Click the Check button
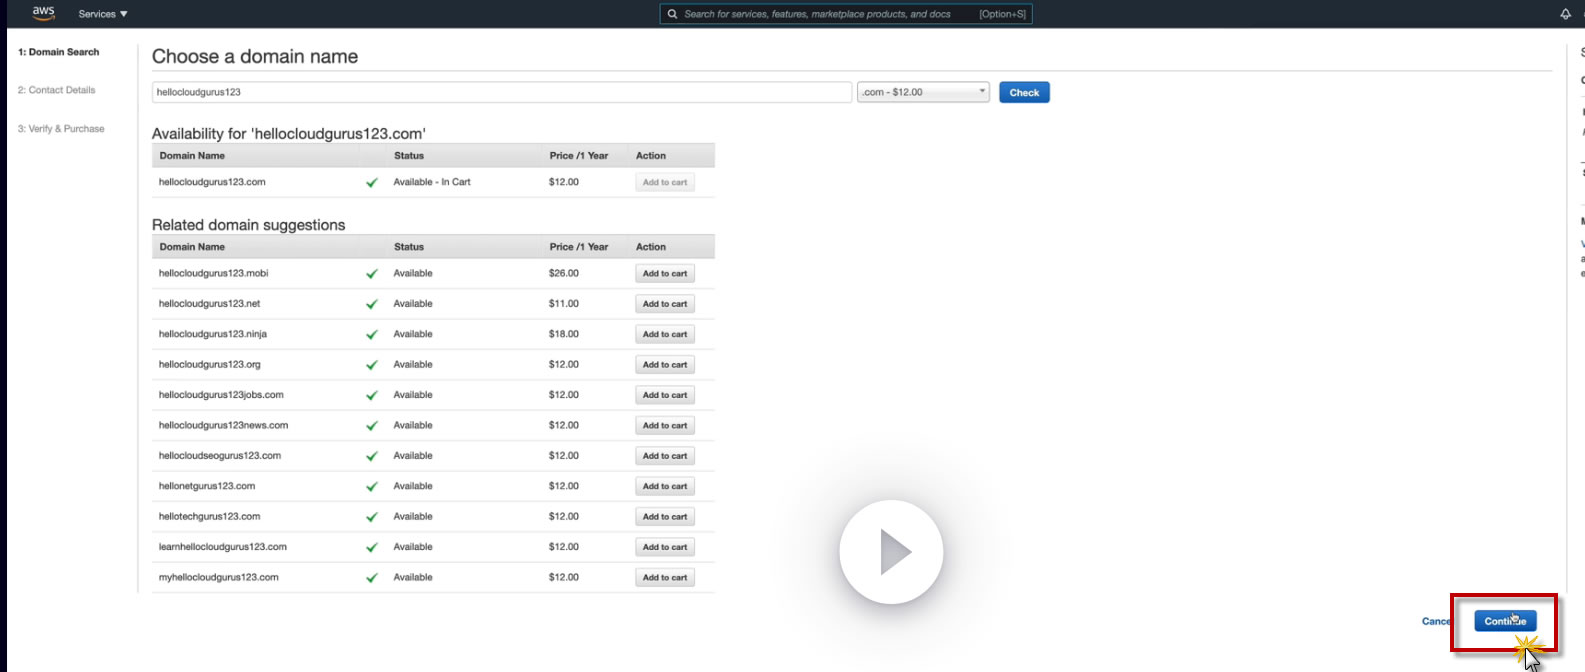 click(x=1024, y=92)
